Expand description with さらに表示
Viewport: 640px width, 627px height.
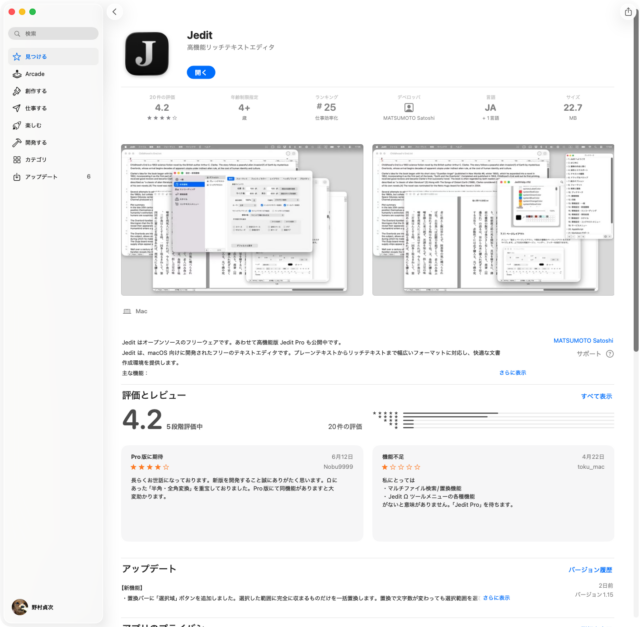click(513, 373)
